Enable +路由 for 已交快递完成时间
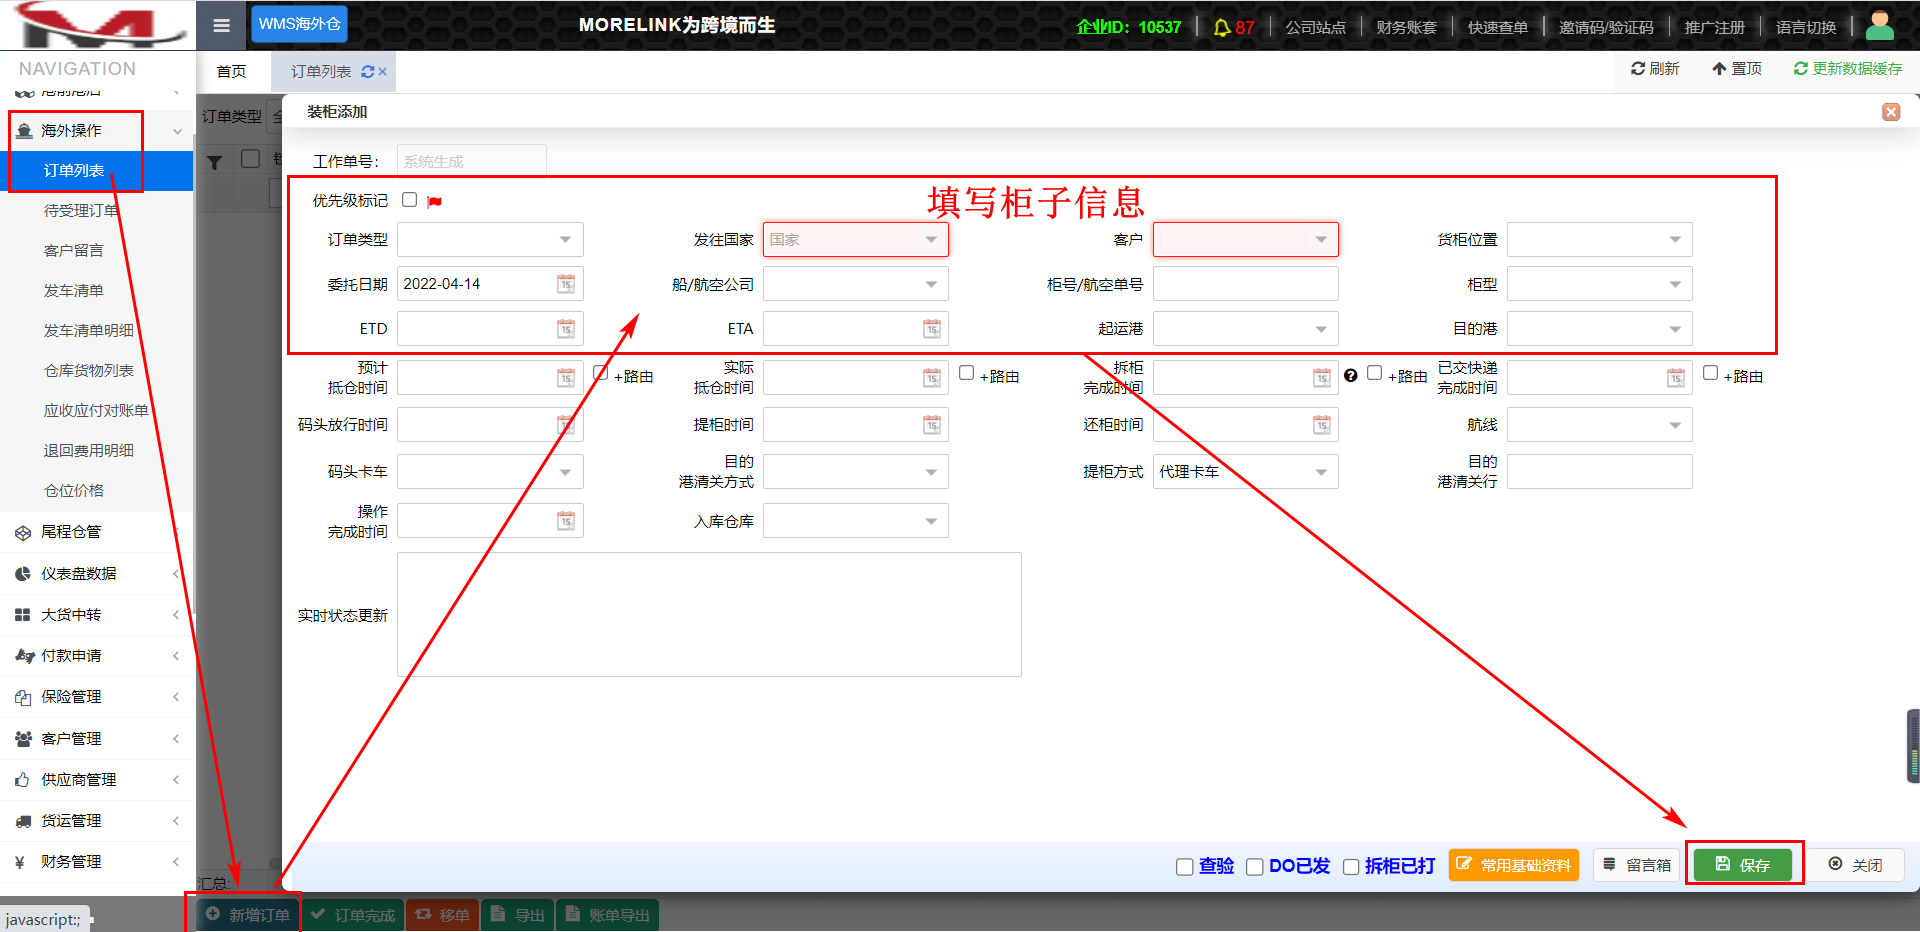This screenshot has width=1920, height=932. click(1711, 373)
